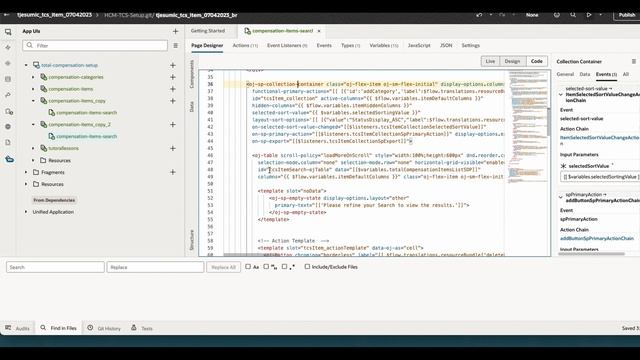Open the navigator options menu beside Filter
Screen dimensions: 640x360
(176, 46)
